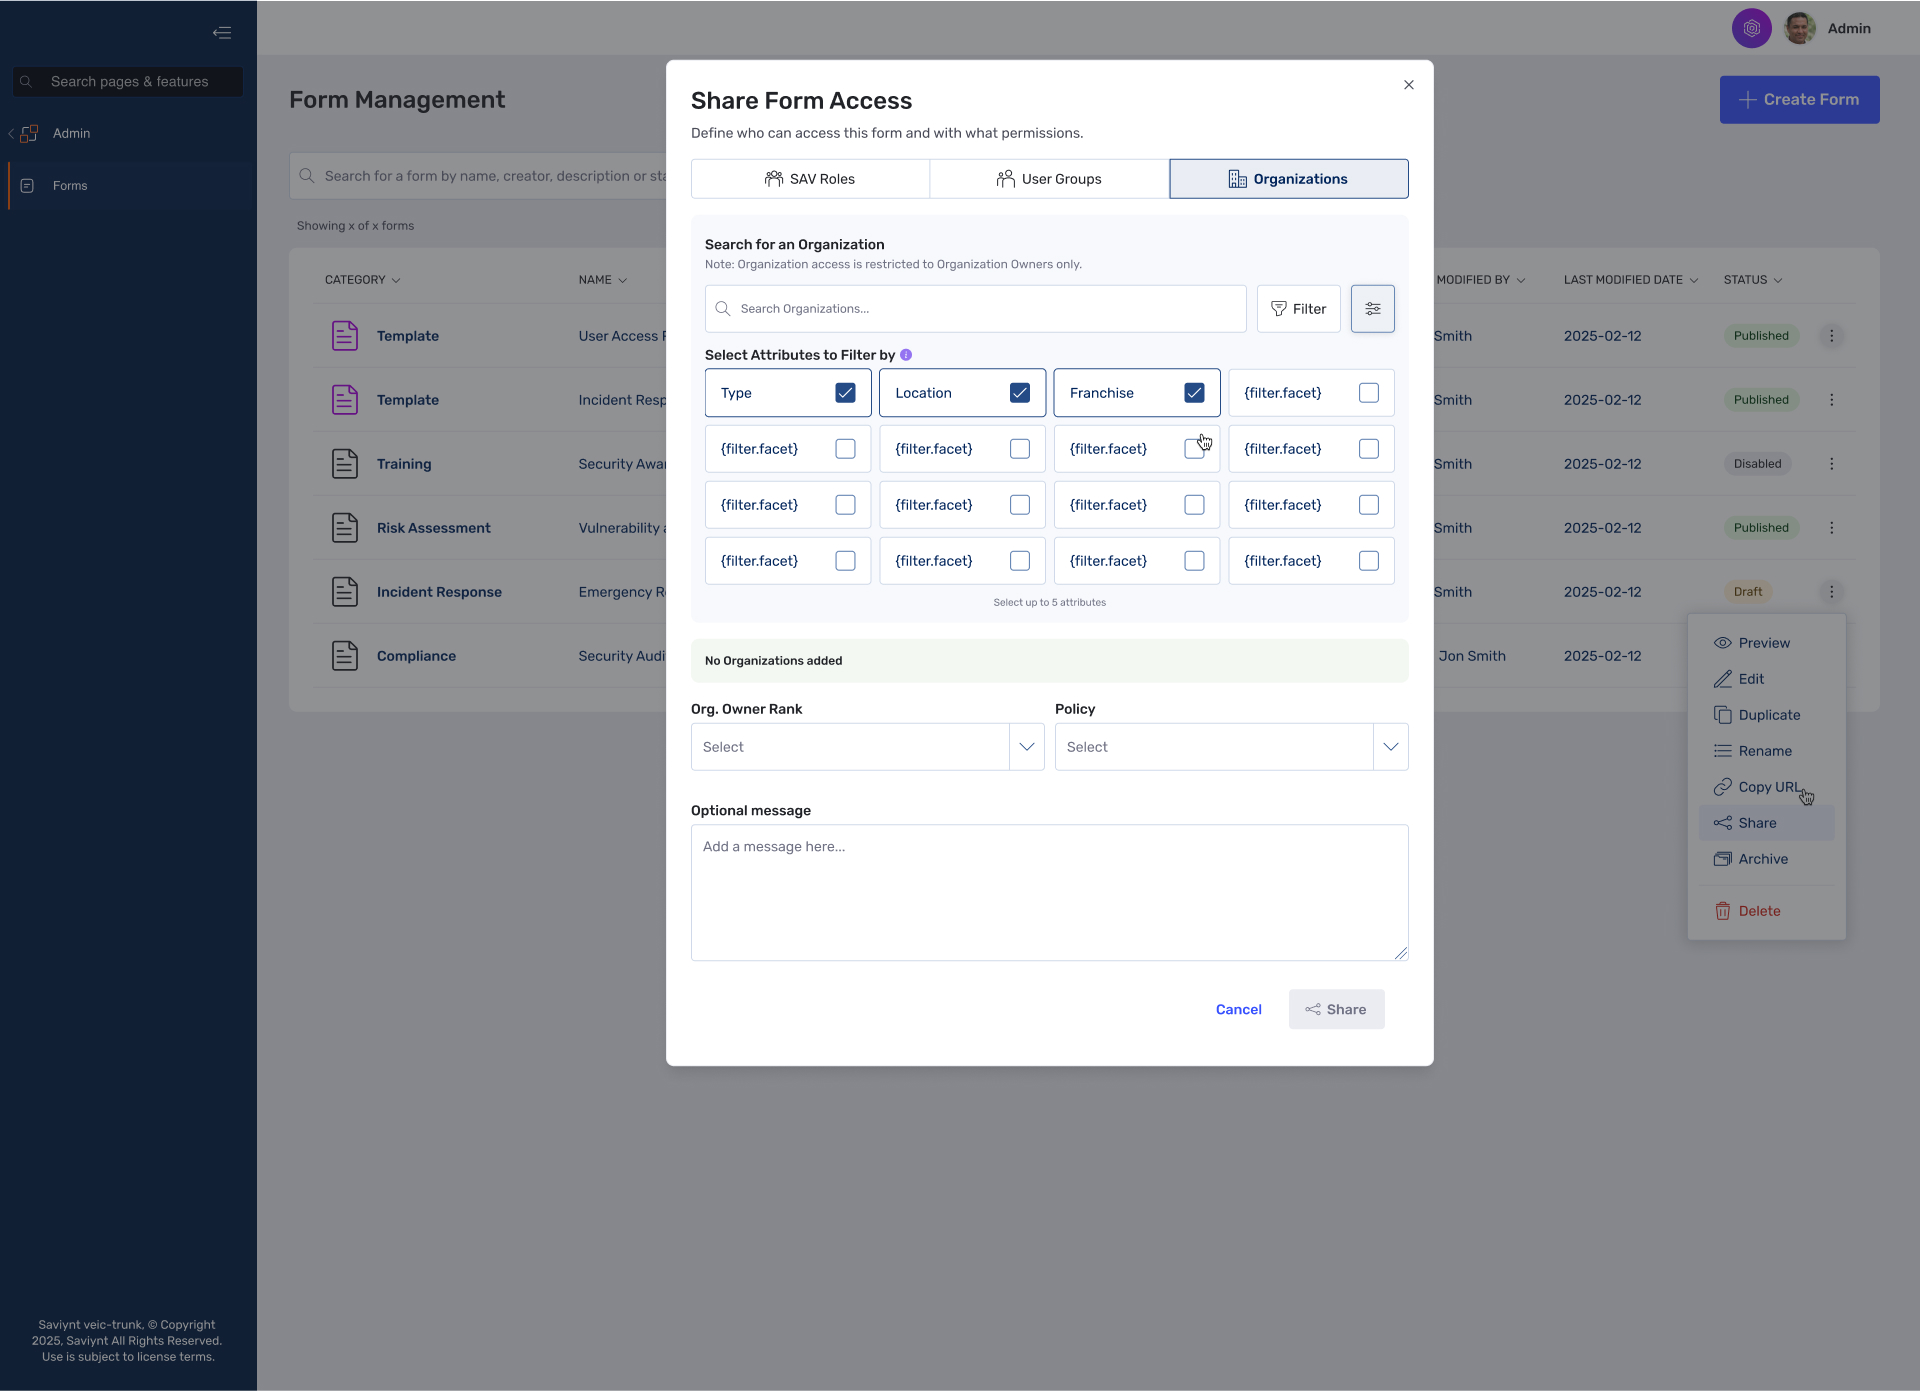Viewport: 1920px width, 1391px height.
Task: Click the Forms sidebar icon
Action: click(28, 186)
